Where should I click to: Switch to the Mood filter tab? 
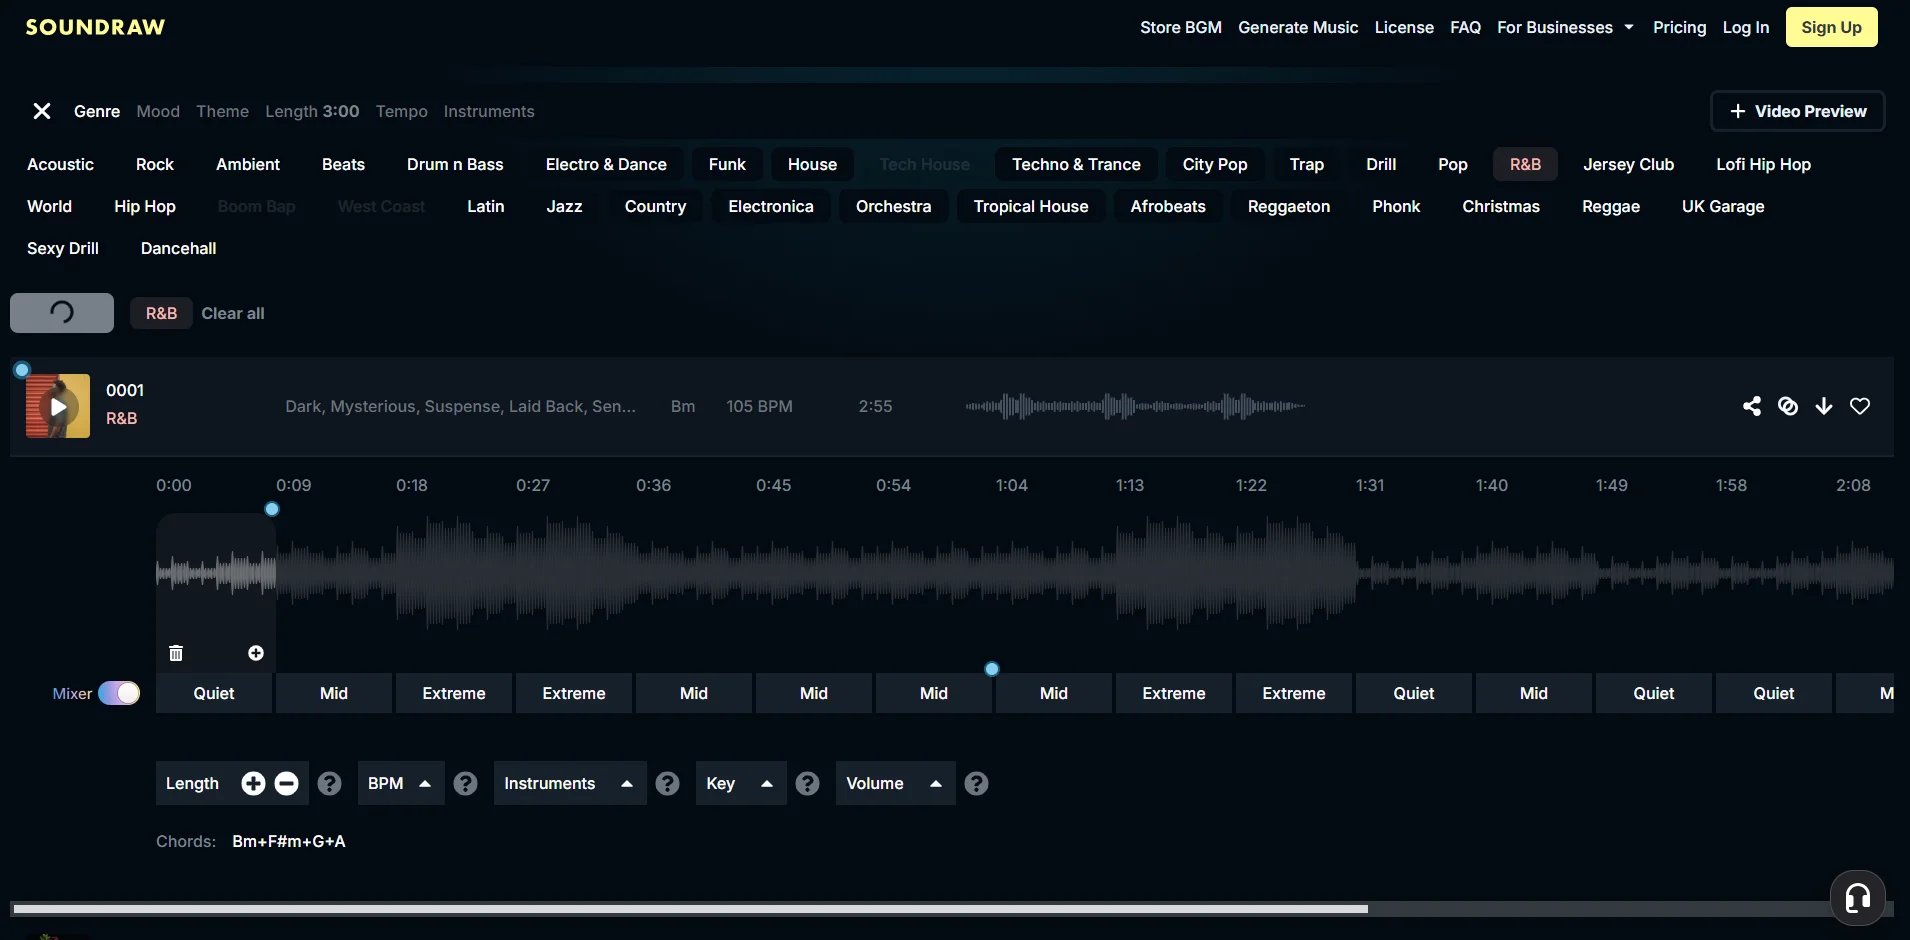158,111
